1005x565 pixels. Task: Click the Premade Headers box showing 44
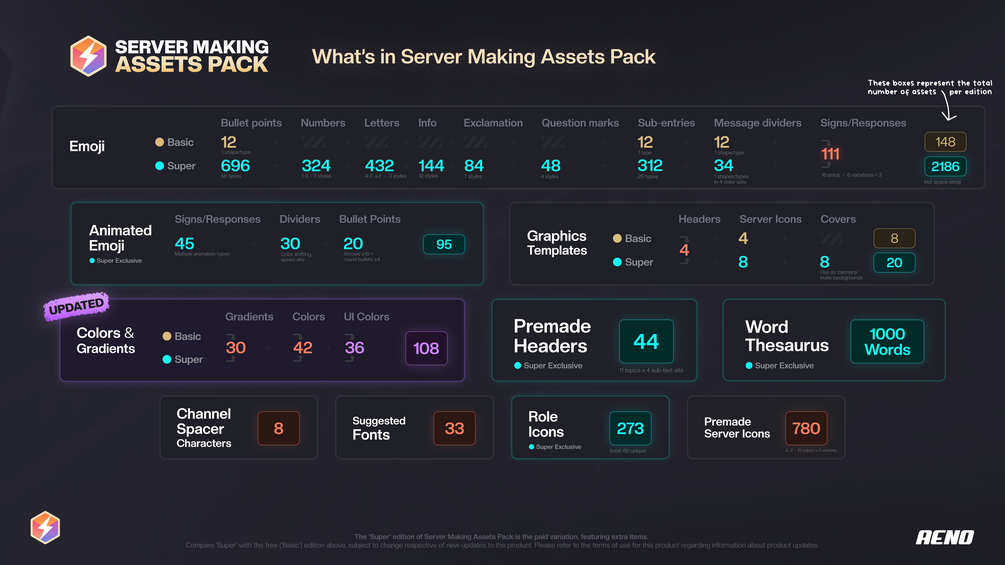coord(646,341)
